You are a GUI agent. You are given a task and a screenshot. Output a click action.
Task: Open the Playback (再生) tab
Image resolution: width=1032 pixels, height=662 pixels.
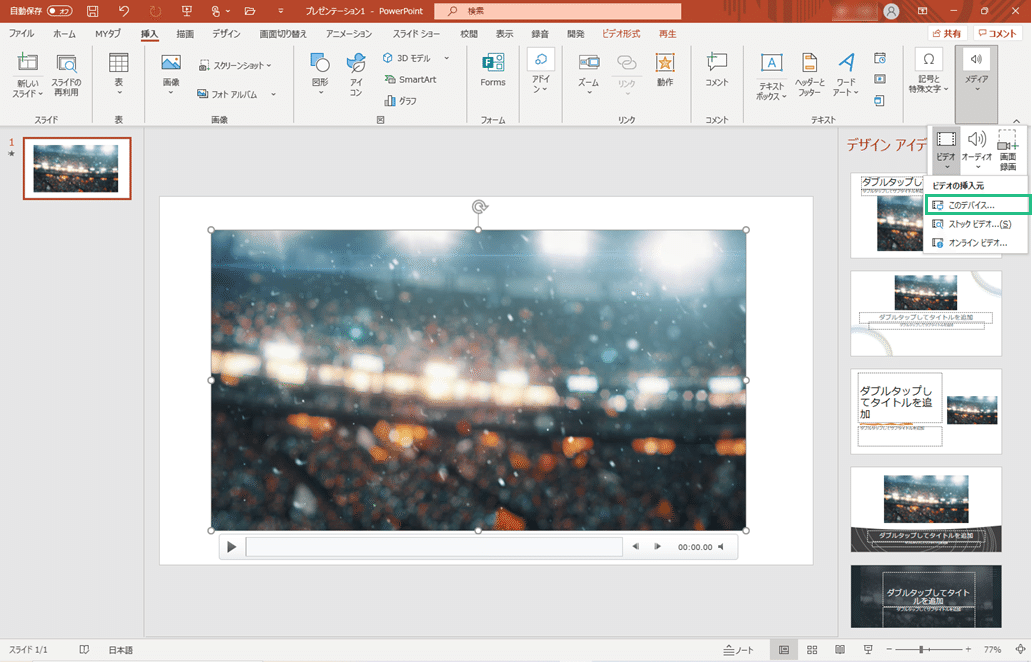pos(667,34)
